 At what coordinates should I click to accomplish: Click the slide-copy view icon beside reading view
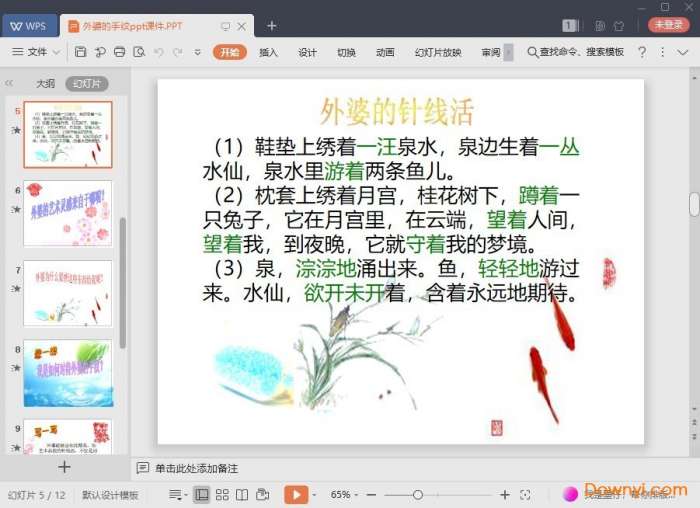tap(262, 495)
